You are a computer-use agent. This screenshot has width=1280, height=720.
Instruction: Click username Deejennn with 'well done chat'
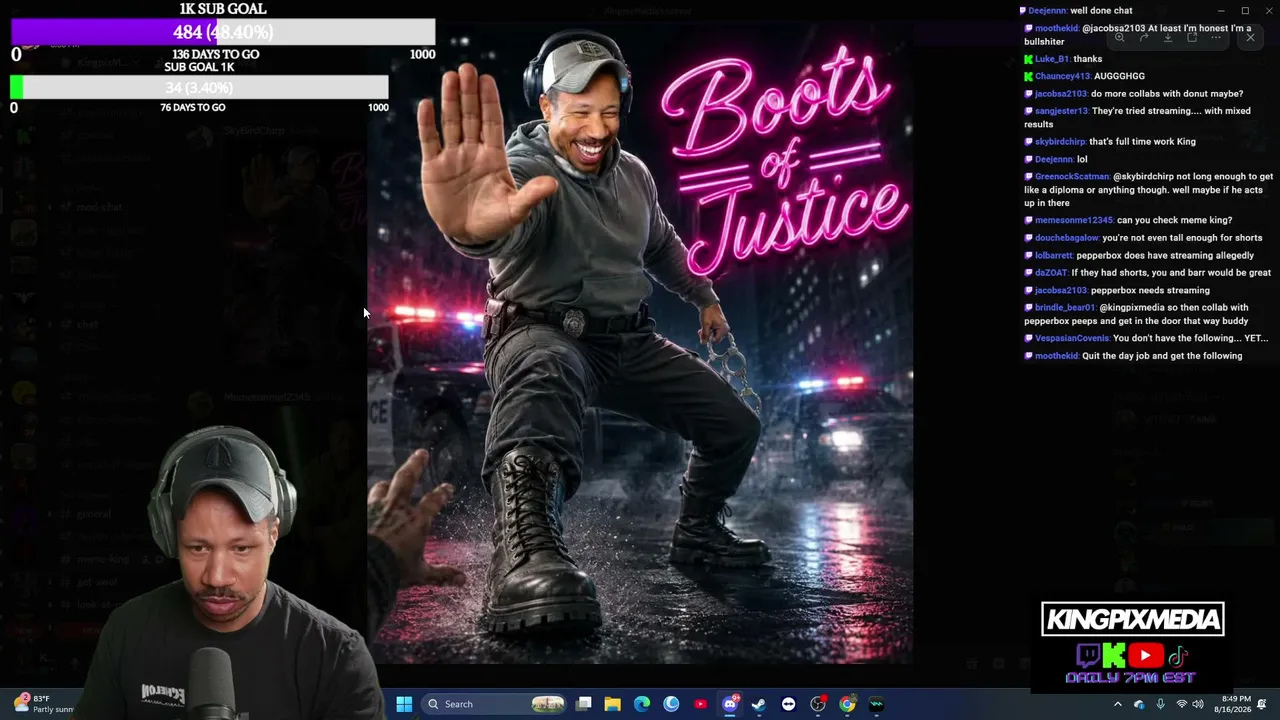(1047, 11)
